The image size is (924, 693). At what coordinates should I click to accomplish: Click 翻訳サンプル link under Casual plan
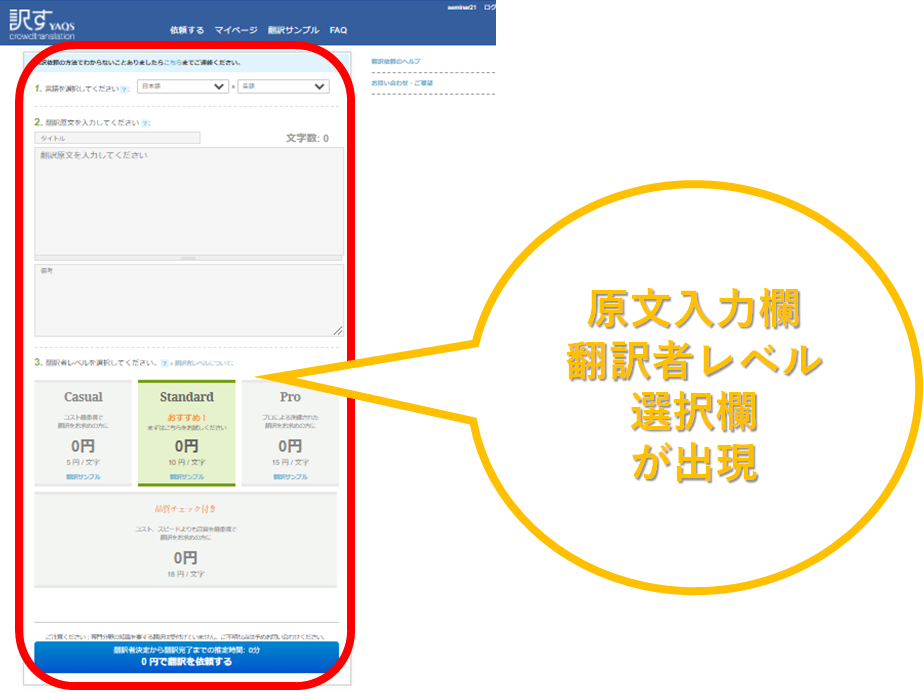point(84,477)
